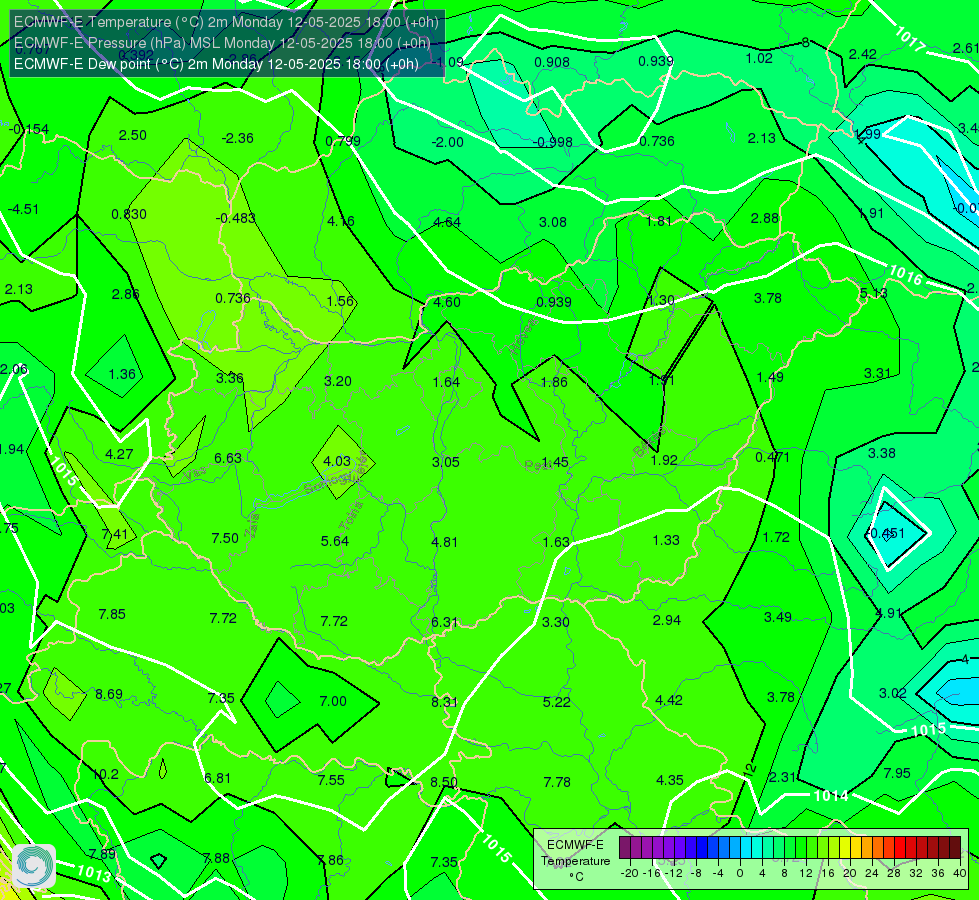Image resolution: width=979 pixels, height=900 pixels.
Task: Click the 0.830 dew point value
Action: tap(129, 215)
